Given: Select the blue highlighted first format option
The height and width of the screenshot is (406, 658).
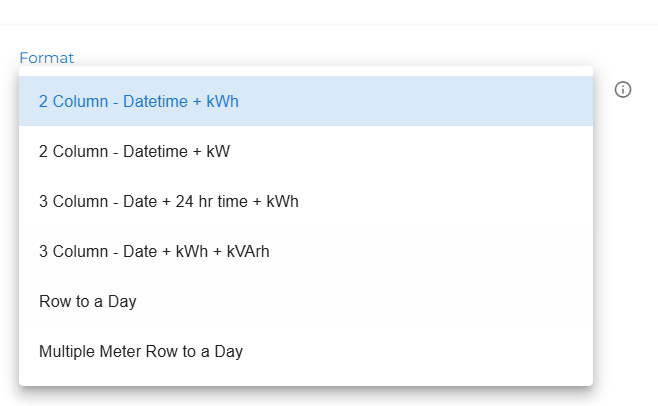Looking at the screenshot, I should pos(306,101).
